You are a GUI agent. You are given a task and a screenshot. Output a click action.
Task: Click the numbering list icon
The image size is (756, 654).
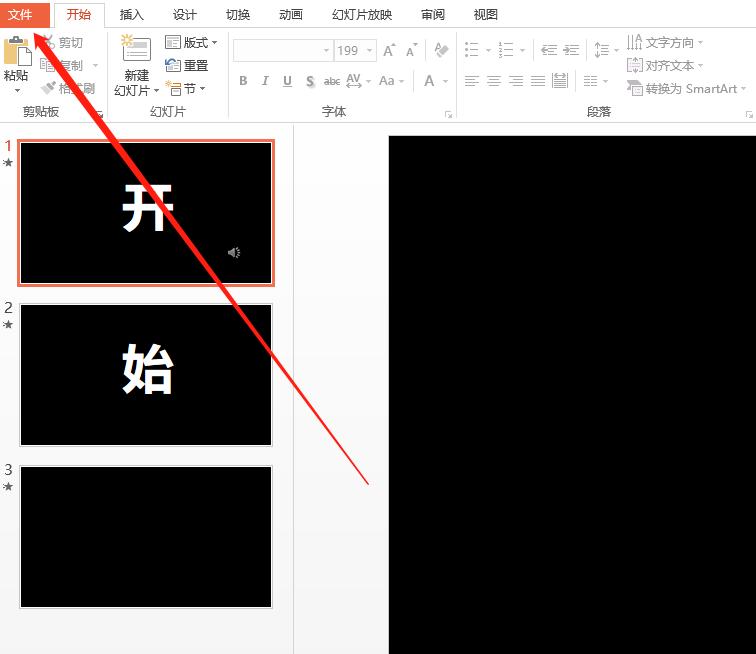point(506,50)
